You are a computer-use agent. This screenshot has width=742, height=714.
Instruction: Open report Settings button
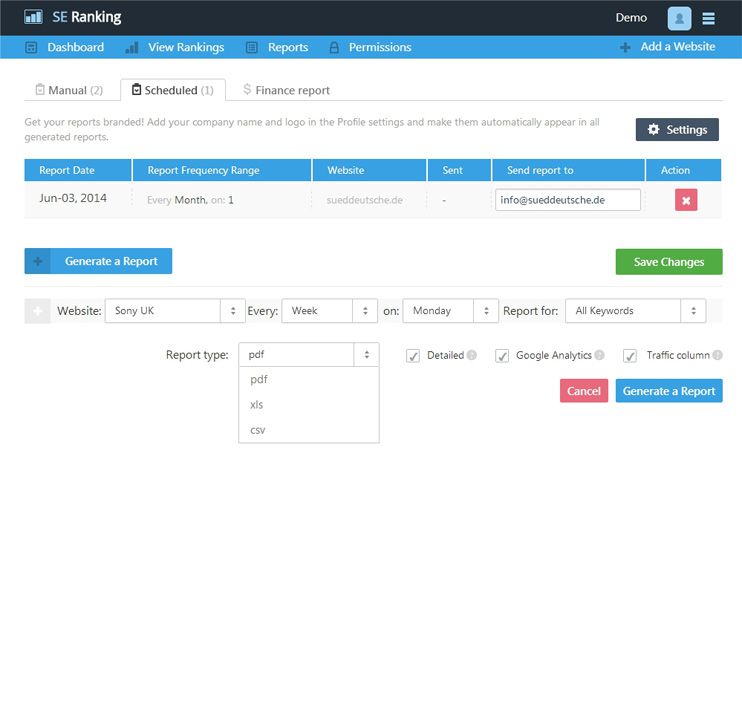click(x=677, y=129)
